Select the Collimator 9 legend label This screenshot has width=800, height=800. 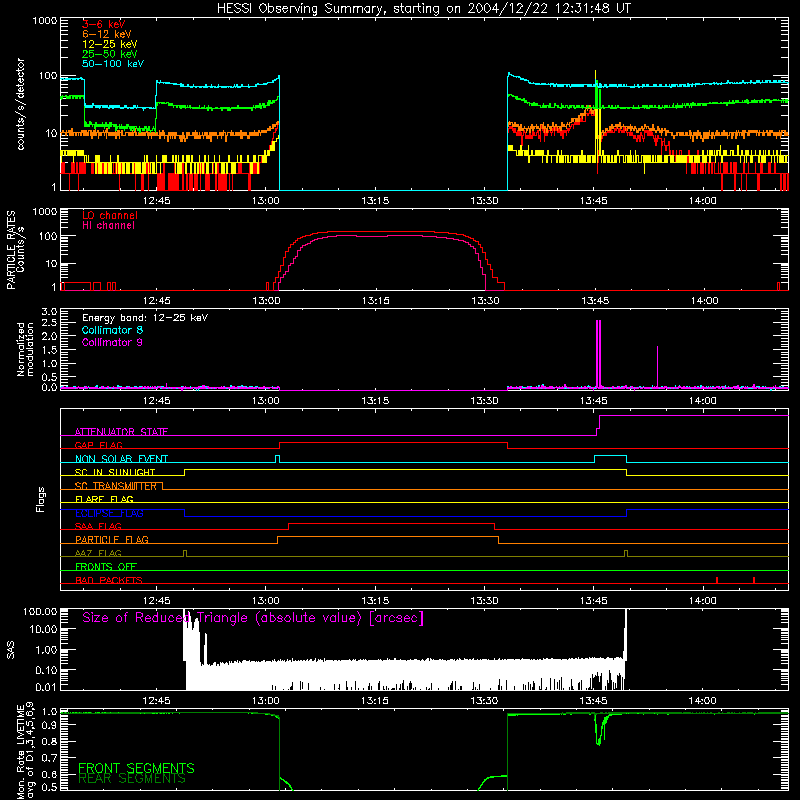pyautogui.click(x=112, y=342)
